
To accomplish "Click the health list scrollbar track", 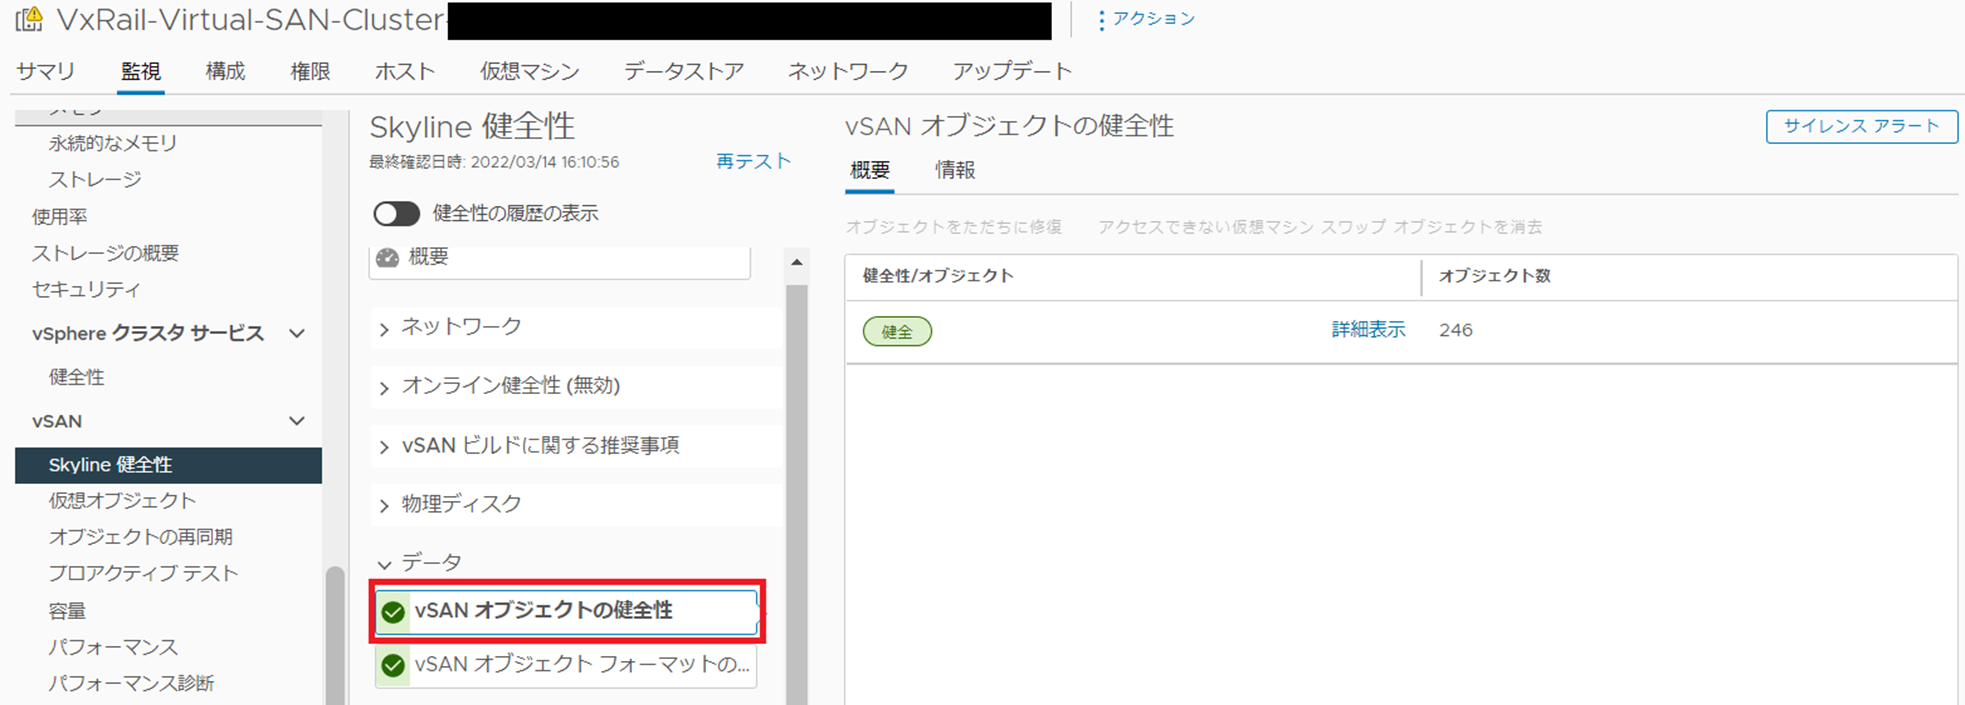I will [797, 495].
